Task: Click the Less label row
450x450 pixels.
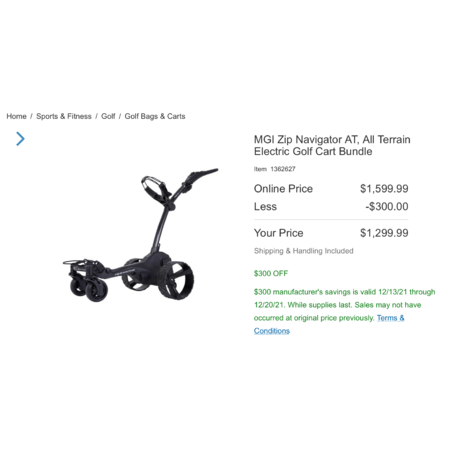Action: [331, 206]
